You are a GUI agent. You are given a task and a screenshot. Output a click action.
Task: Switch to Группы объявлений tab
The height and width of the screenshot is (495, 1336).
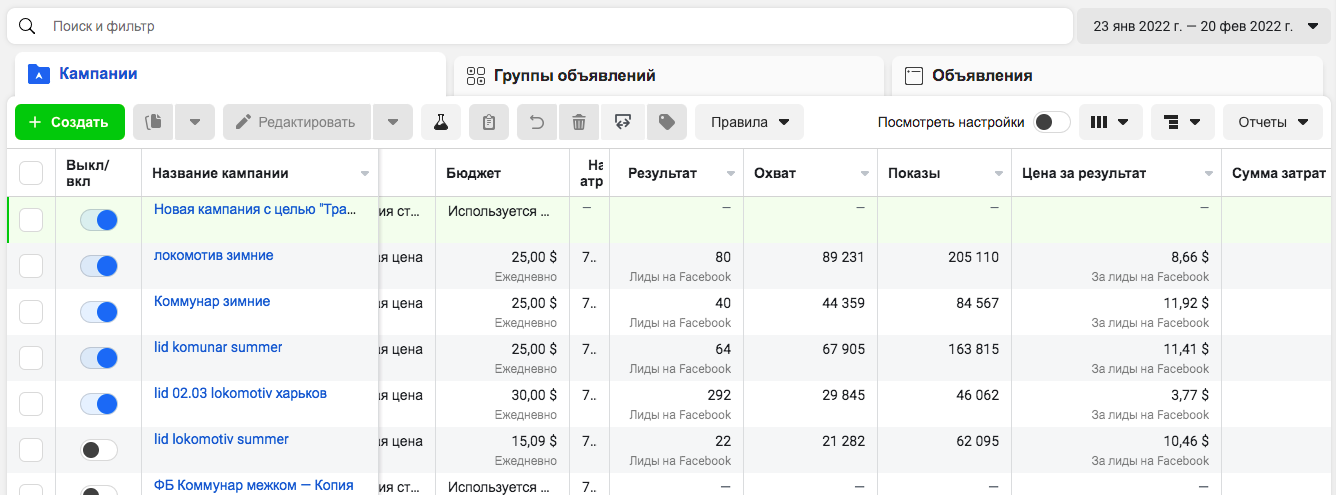point(669,75)
